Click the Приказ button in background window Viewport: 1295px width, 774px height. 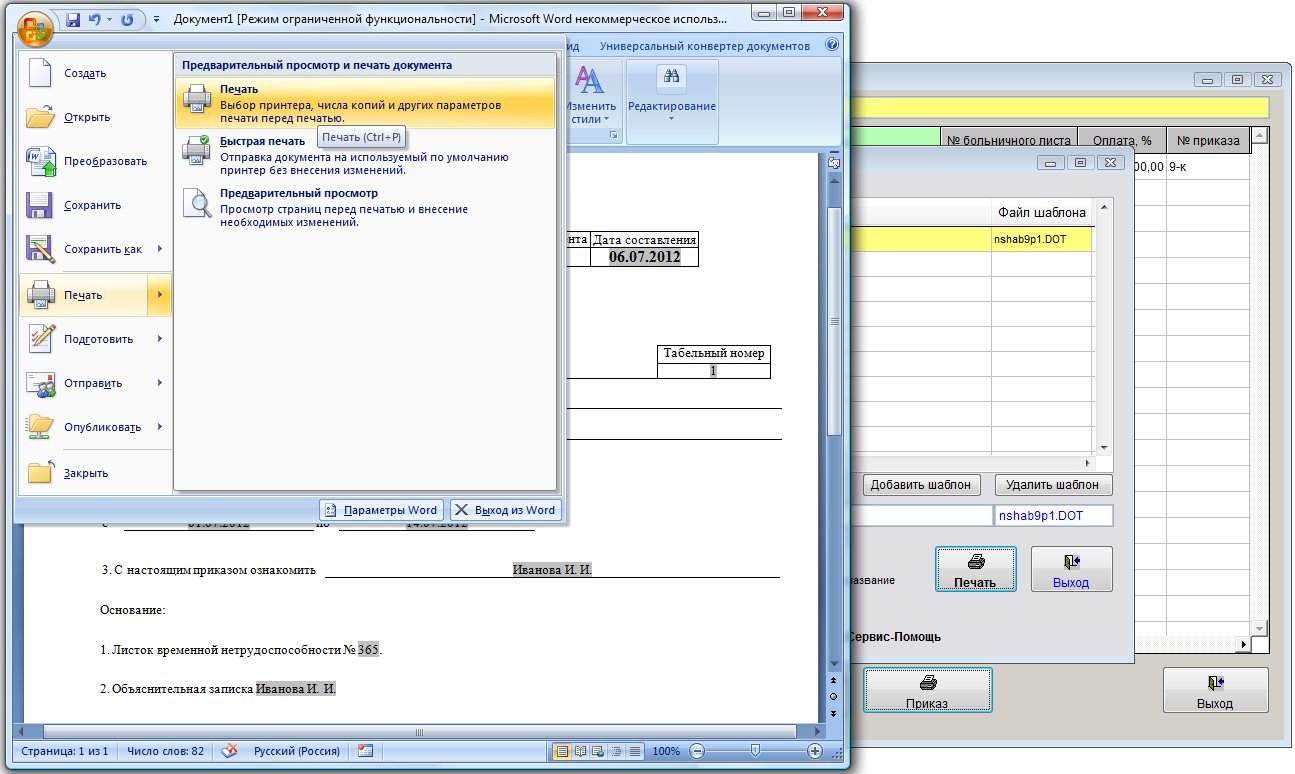(927, 690)
